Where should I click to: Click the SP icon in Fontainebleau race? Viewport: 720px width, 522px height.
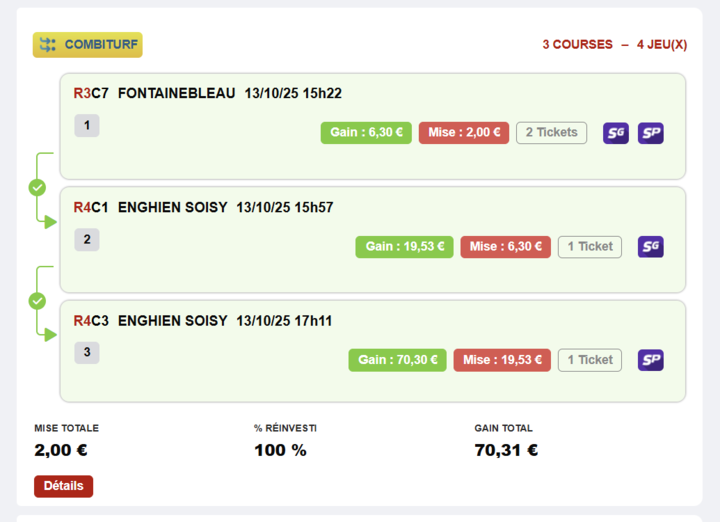[x=651, y=133]
